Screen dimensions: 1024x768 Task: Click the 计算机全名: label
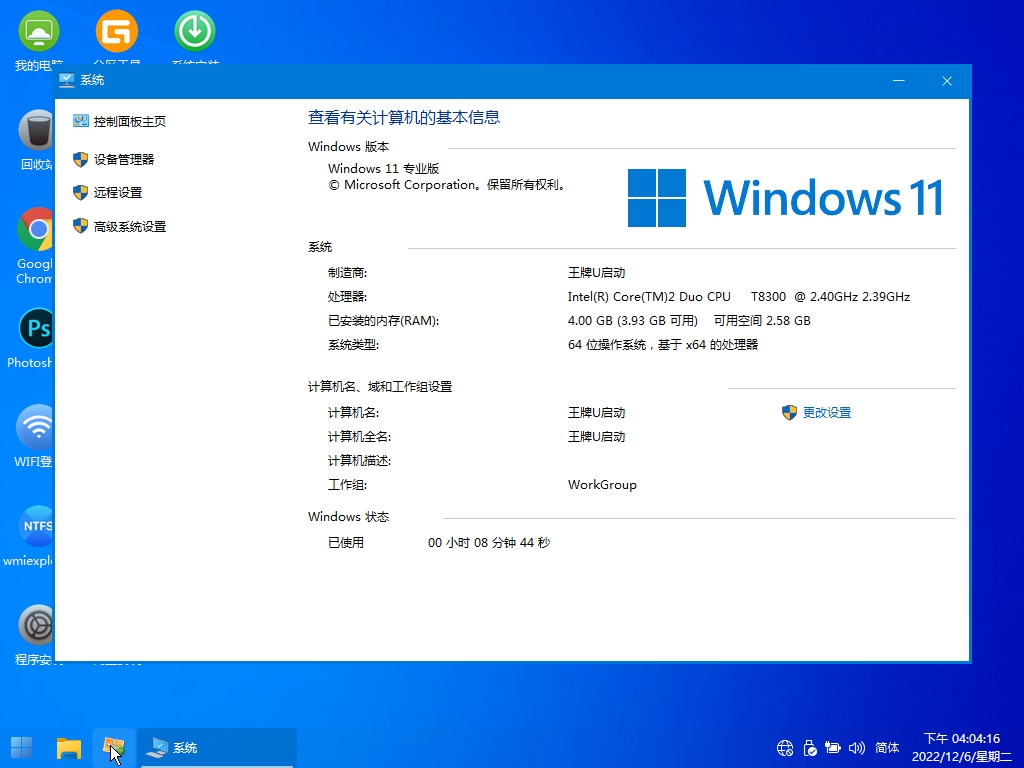tap(359, 437)
